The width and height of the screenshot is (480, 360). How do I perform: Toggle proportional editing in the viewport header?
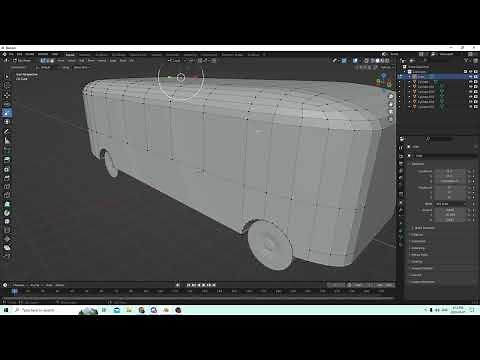213,61
